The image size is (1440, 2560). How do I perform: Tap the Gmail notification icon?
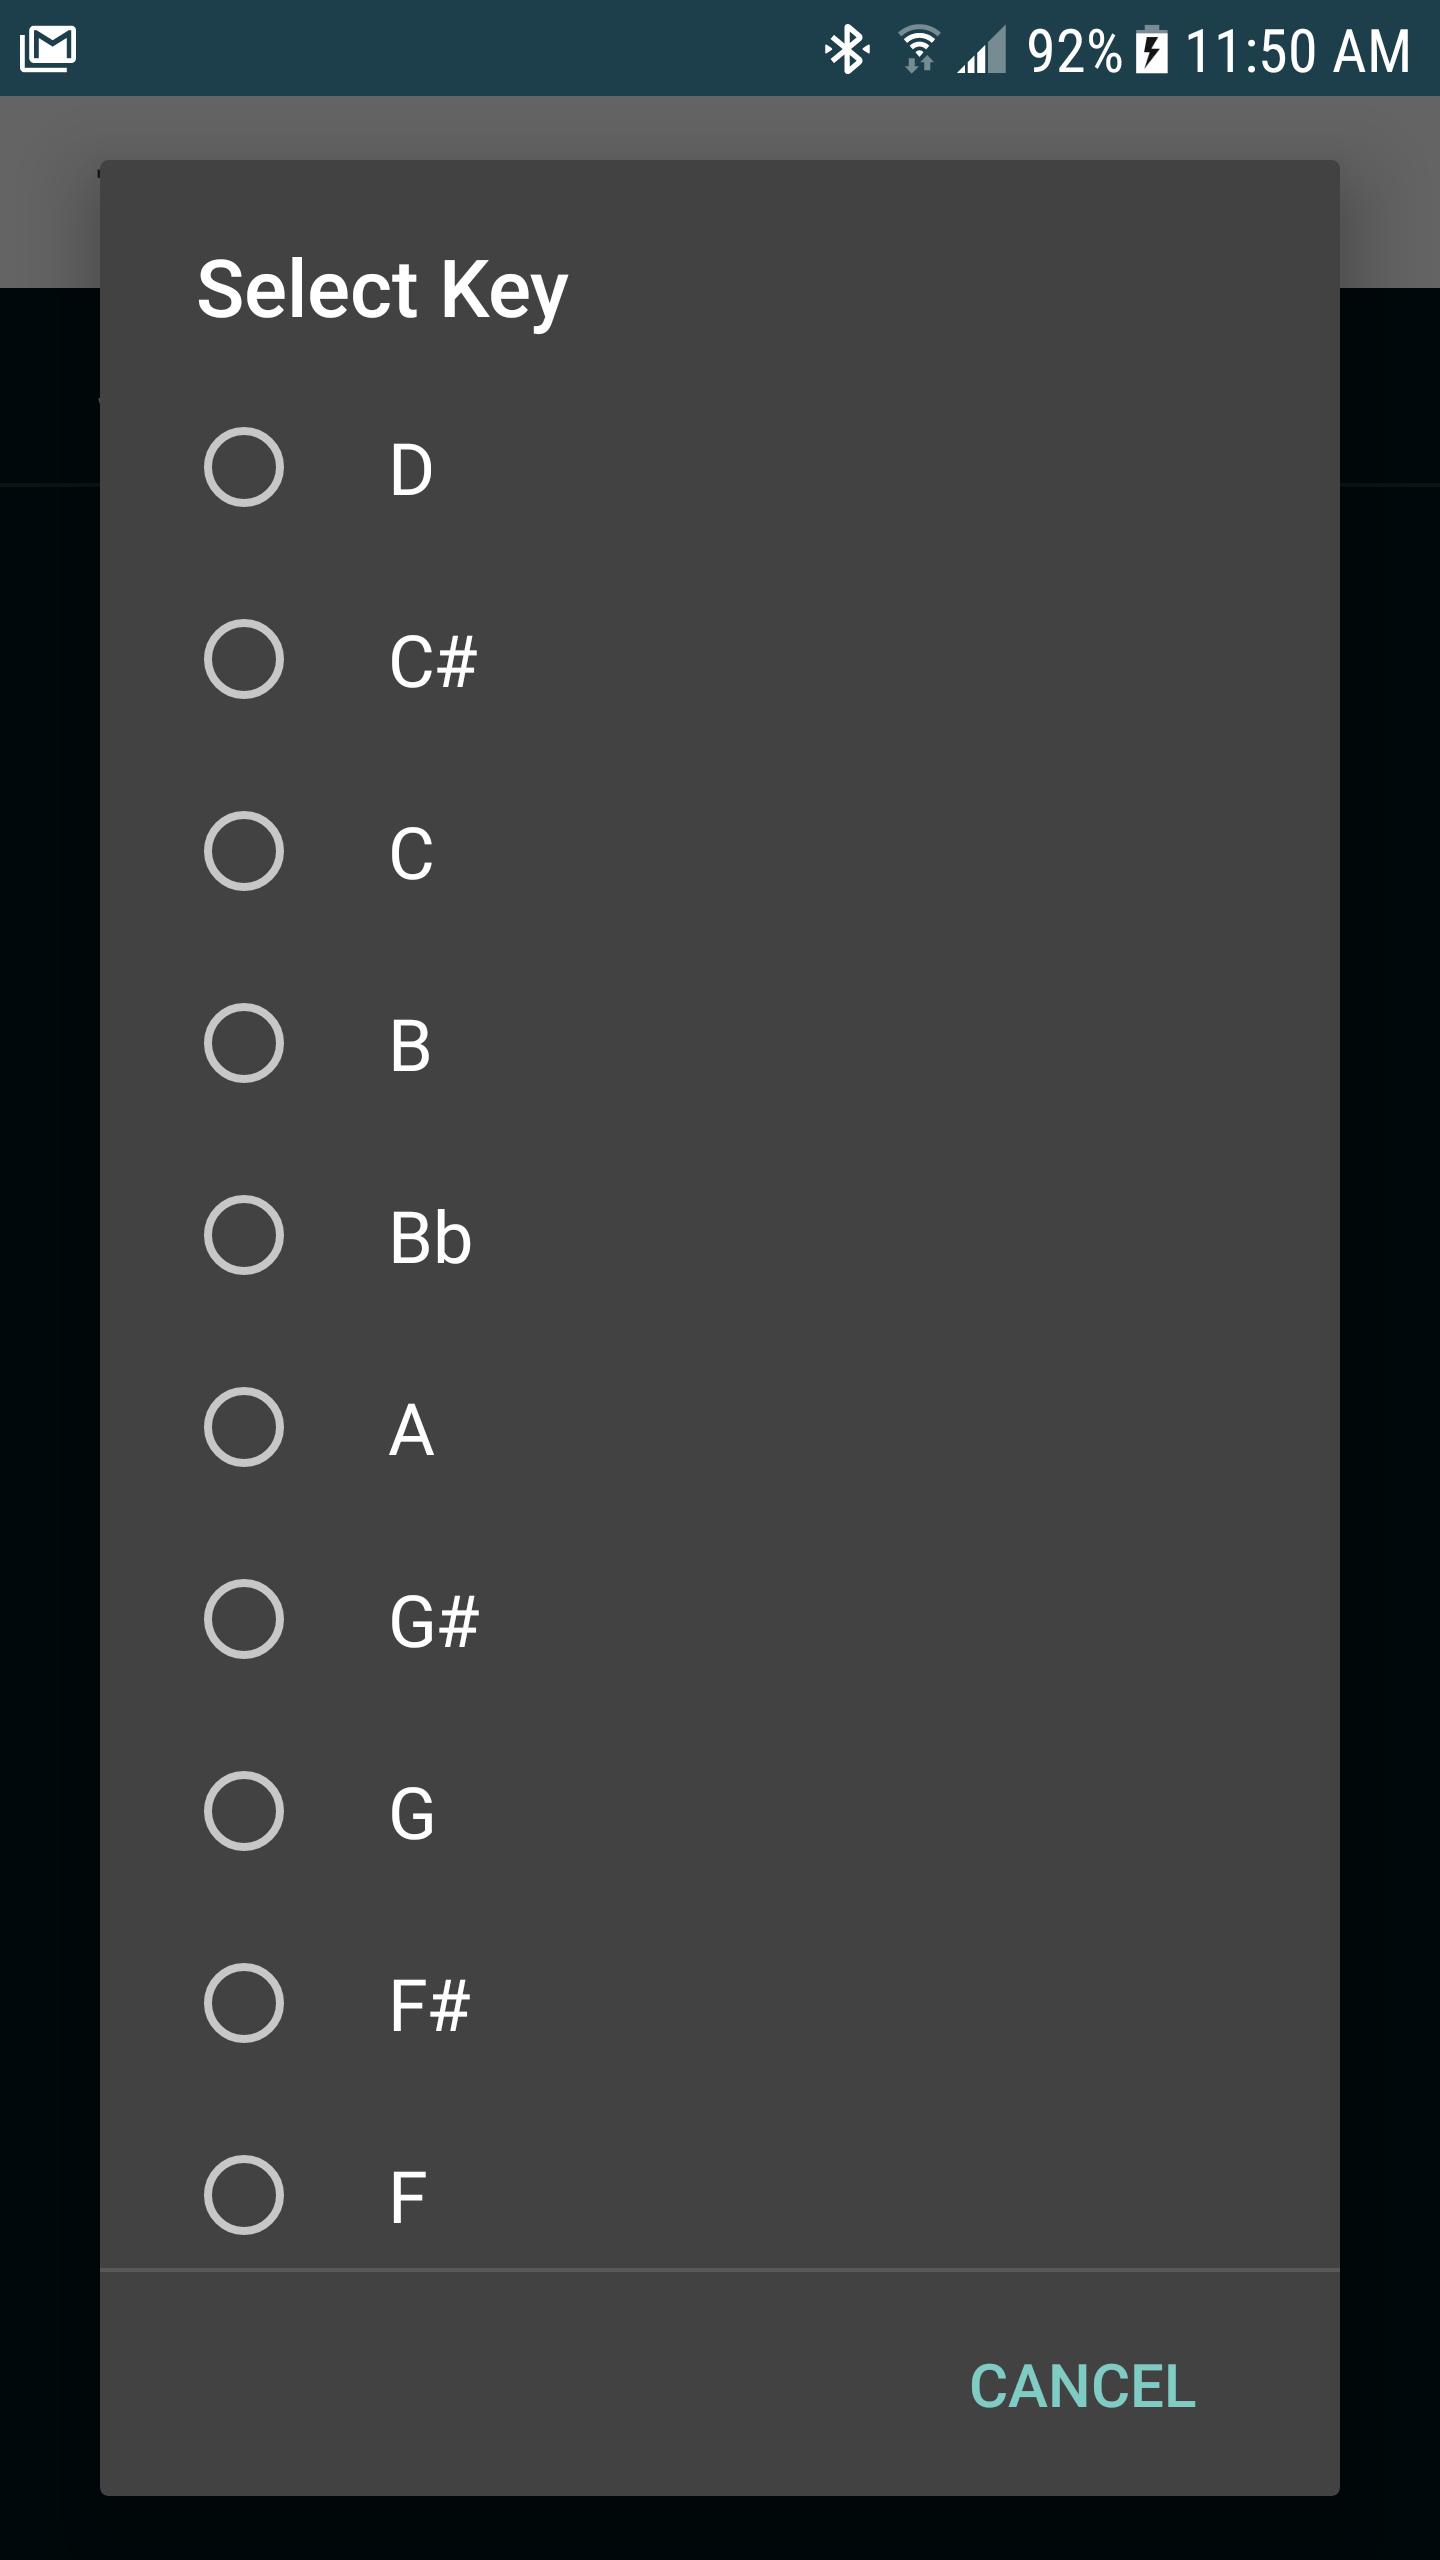[48, 49]
